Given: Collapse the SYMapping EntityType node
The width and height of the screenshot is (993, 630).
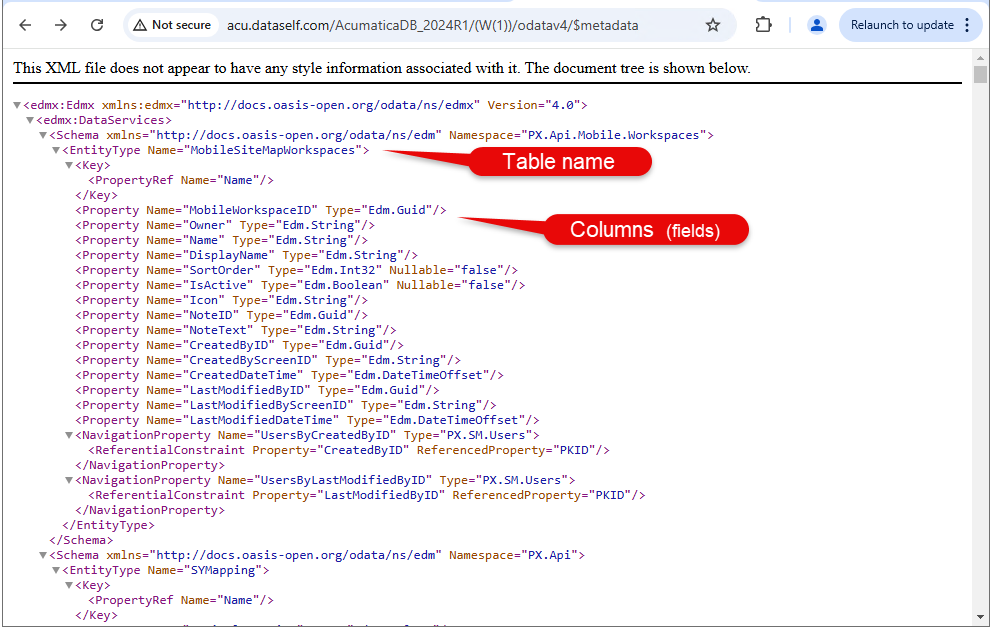Looking at the screenshot, I should click(56, 570).
